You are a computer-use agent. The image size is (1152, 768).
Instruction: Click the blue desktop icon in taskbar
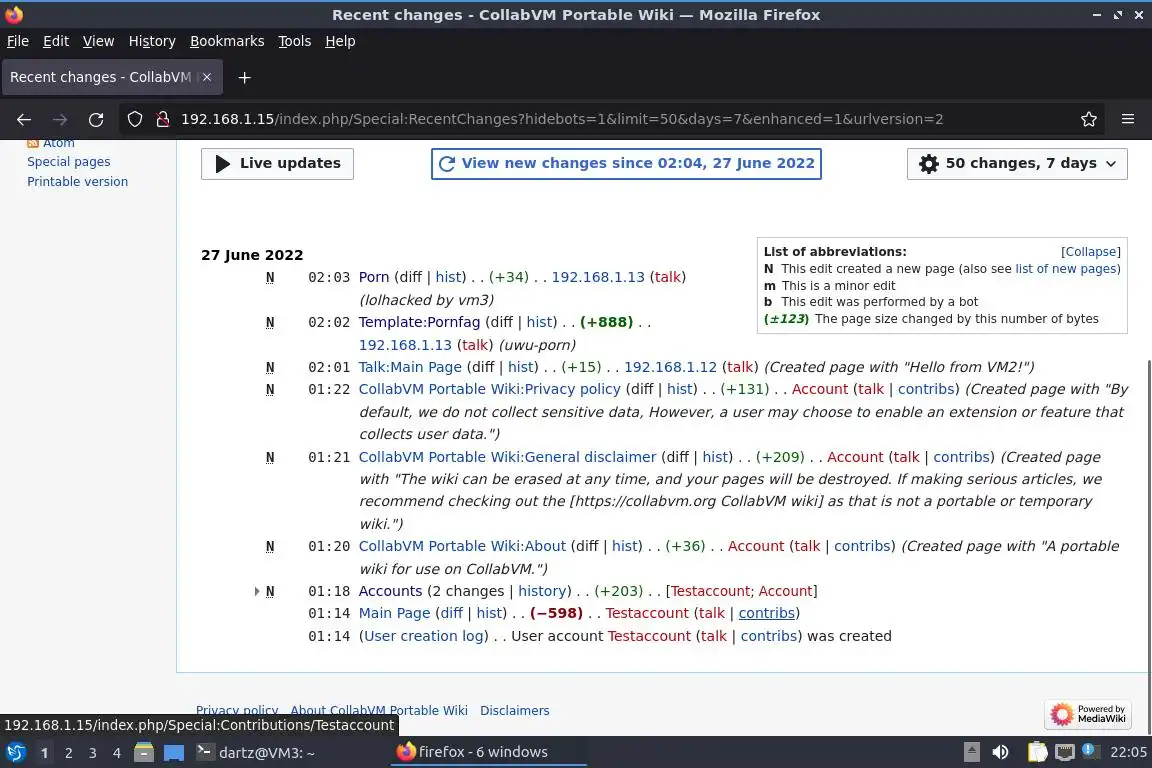(x=173, y=752)
